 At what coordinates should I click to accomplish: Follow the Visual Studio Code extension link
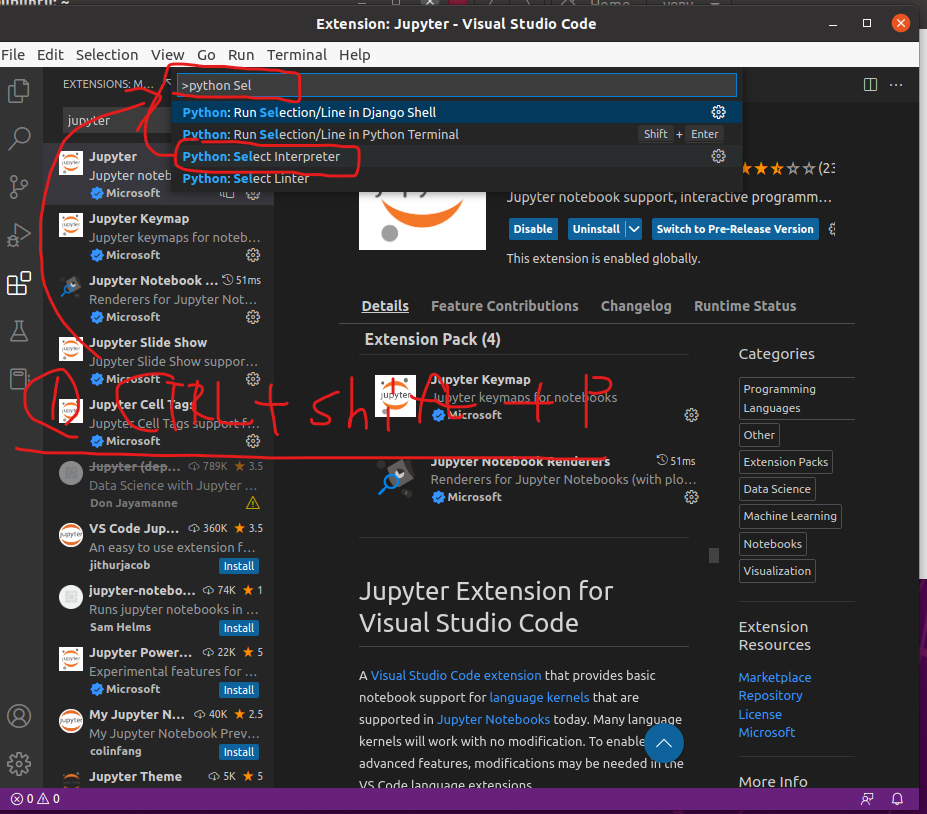[x=456, y=676]
